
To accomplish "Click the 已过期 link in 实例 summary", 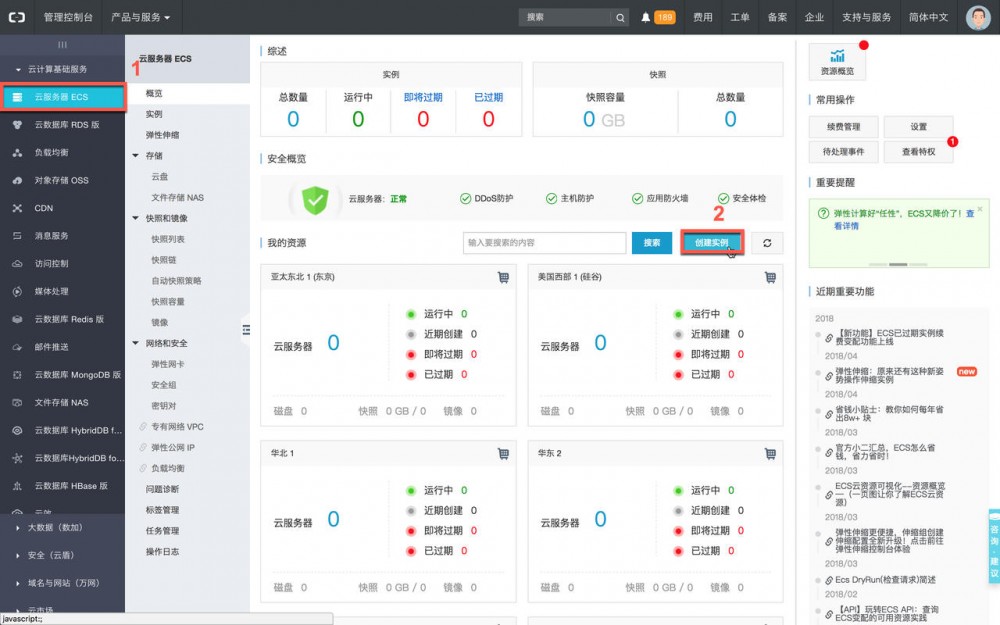I will [489, 98].
